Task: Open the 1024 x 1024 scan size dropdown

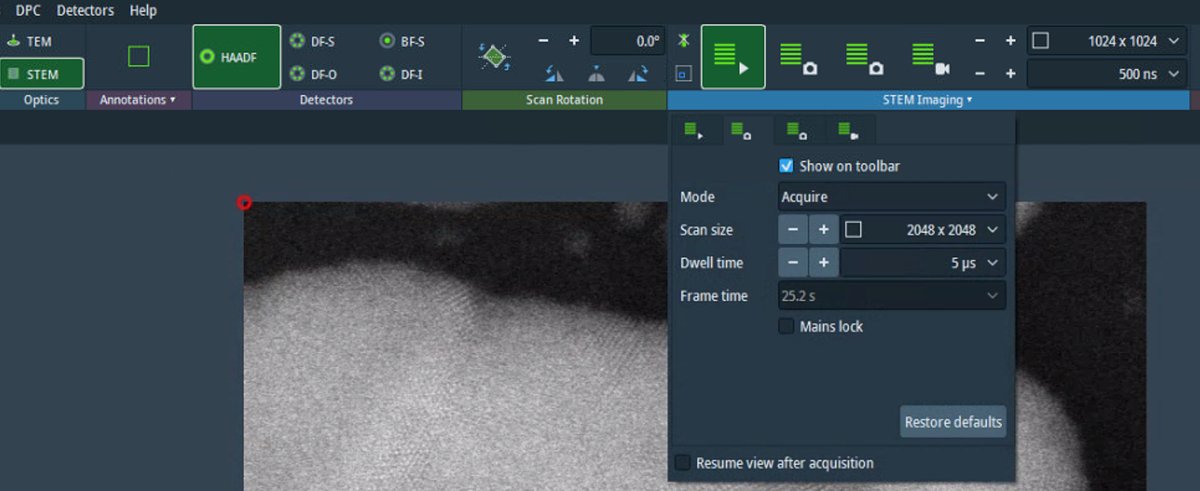Action: (1172, 41)
